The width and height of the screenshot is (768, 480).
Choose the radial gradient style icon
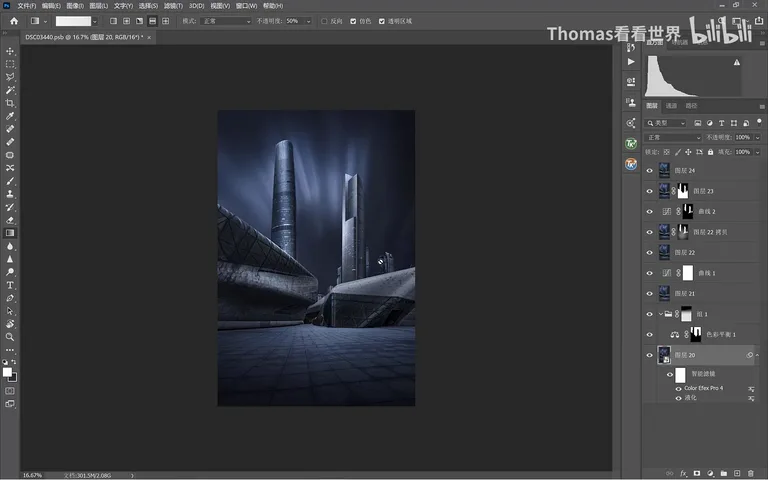pyautogui.click(x=126, y=21)
